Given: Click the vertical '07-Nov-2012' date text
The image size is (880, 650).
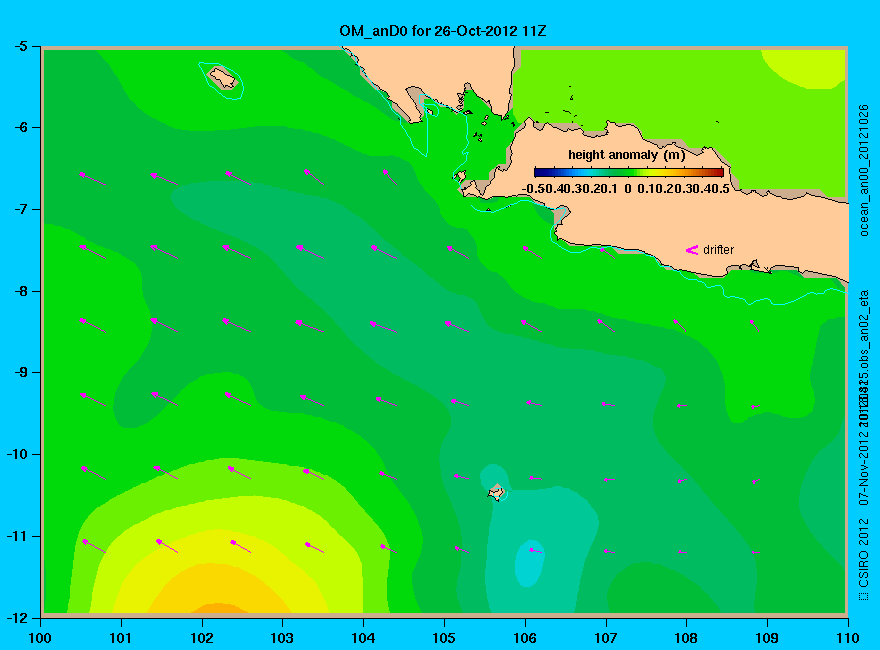Looking at the screenshot, I should [x=864, y=466].
